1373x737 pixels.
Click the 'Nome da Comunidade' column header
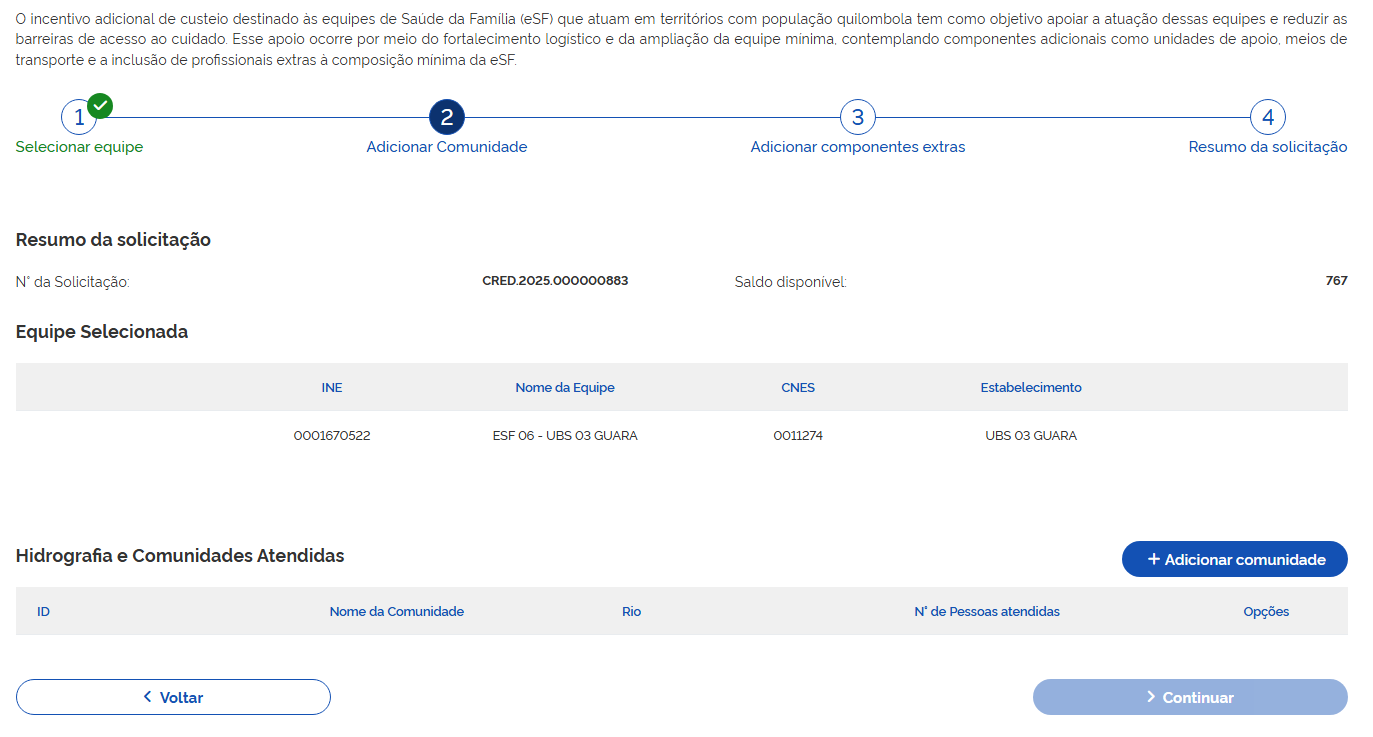(x=396, y=612)
